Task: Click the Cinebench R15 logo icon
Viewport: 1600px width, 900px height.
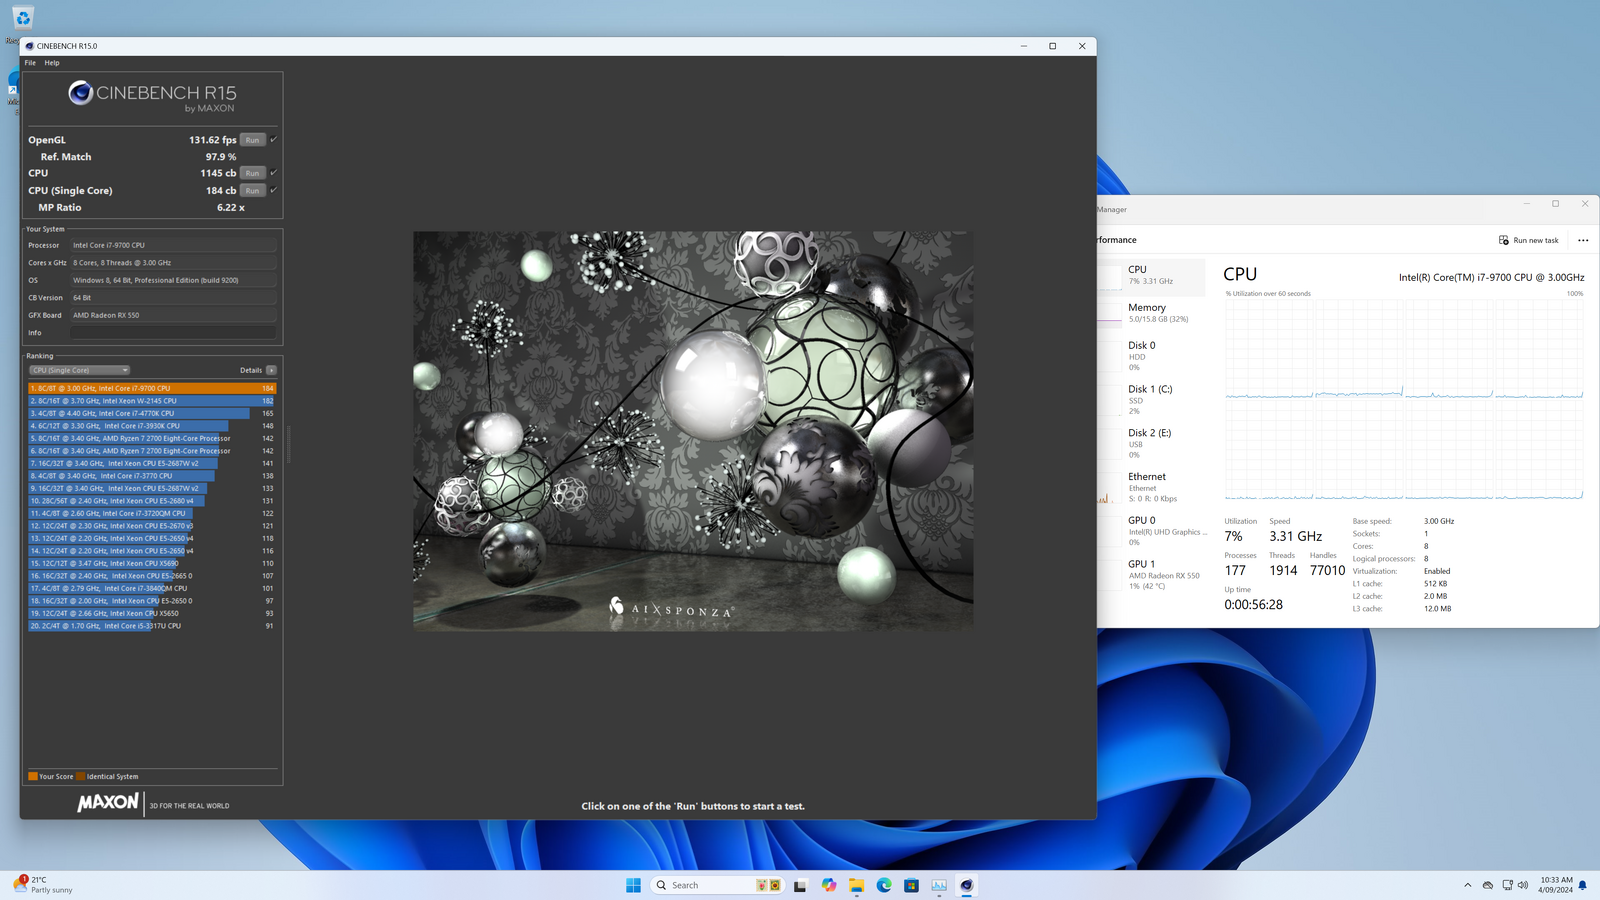Action: [80, 93]
